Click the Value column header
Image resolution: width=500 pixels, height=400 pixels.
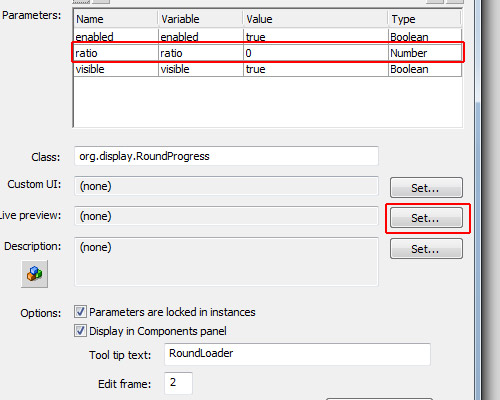click(x=315, y=19)
